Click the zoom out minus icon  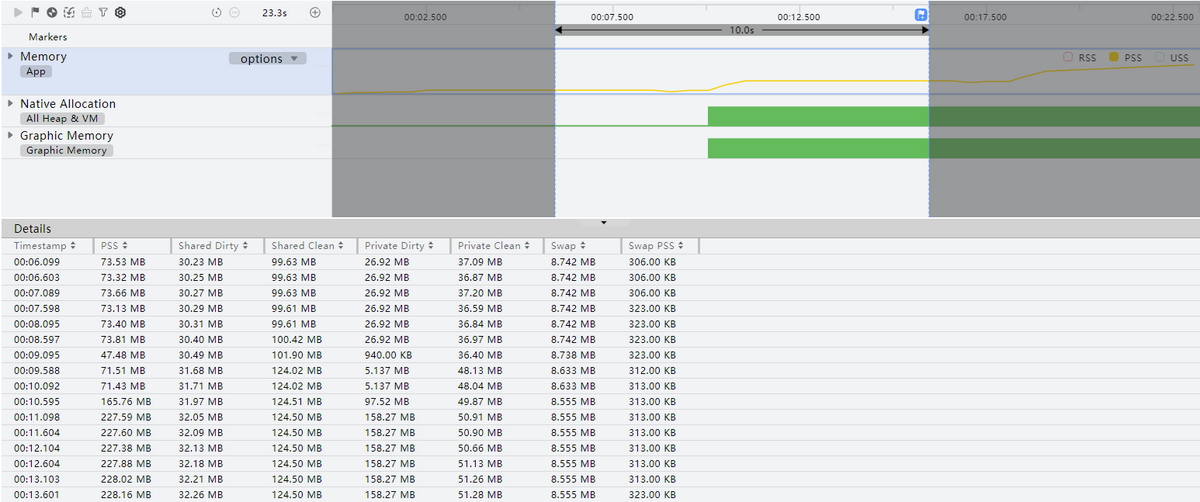[234, 13]
